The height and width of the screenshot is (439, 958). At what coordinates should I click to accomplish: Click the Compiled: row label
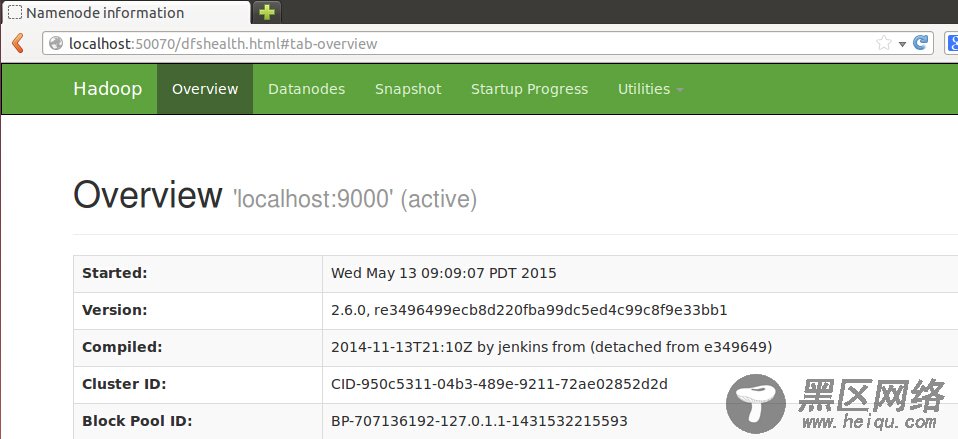coord(122,347)
